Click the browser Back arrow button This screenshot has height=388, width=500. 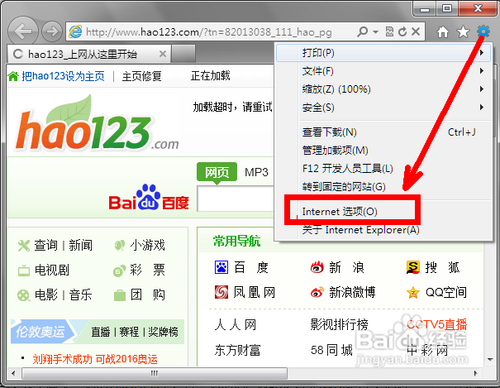point(23,32)
